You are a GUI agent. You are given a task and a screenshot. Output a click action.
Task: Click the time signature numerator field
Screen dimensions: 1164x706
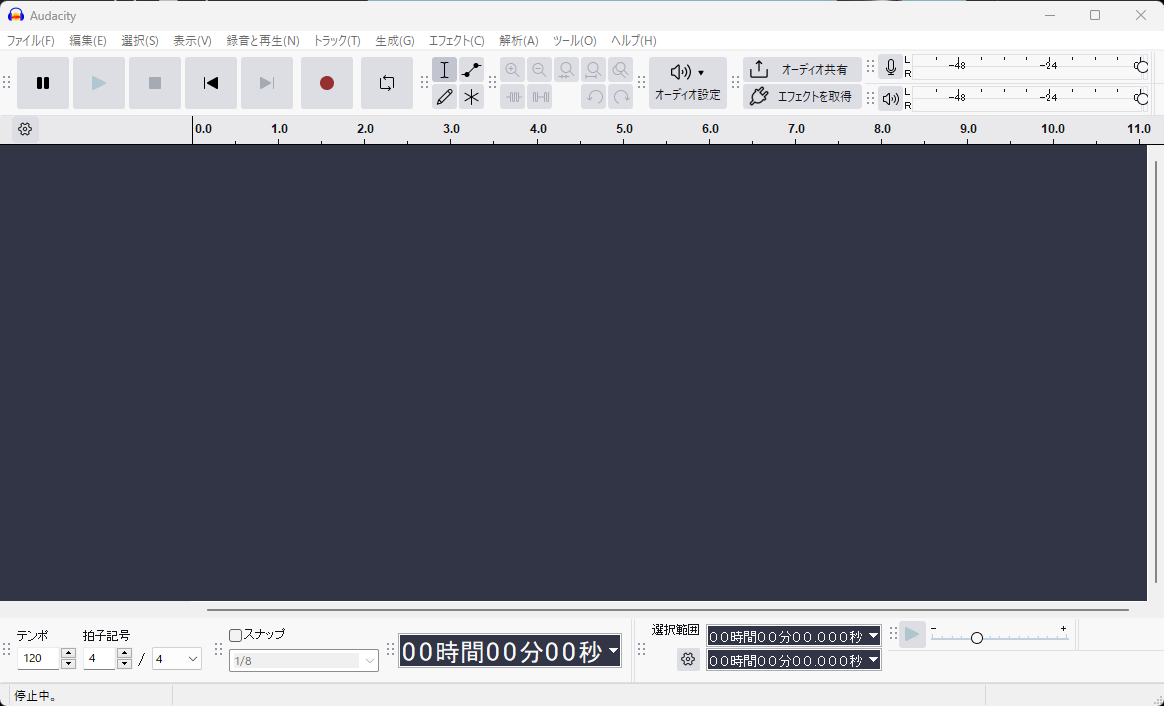pyautogui.click(x=99, y=658)
